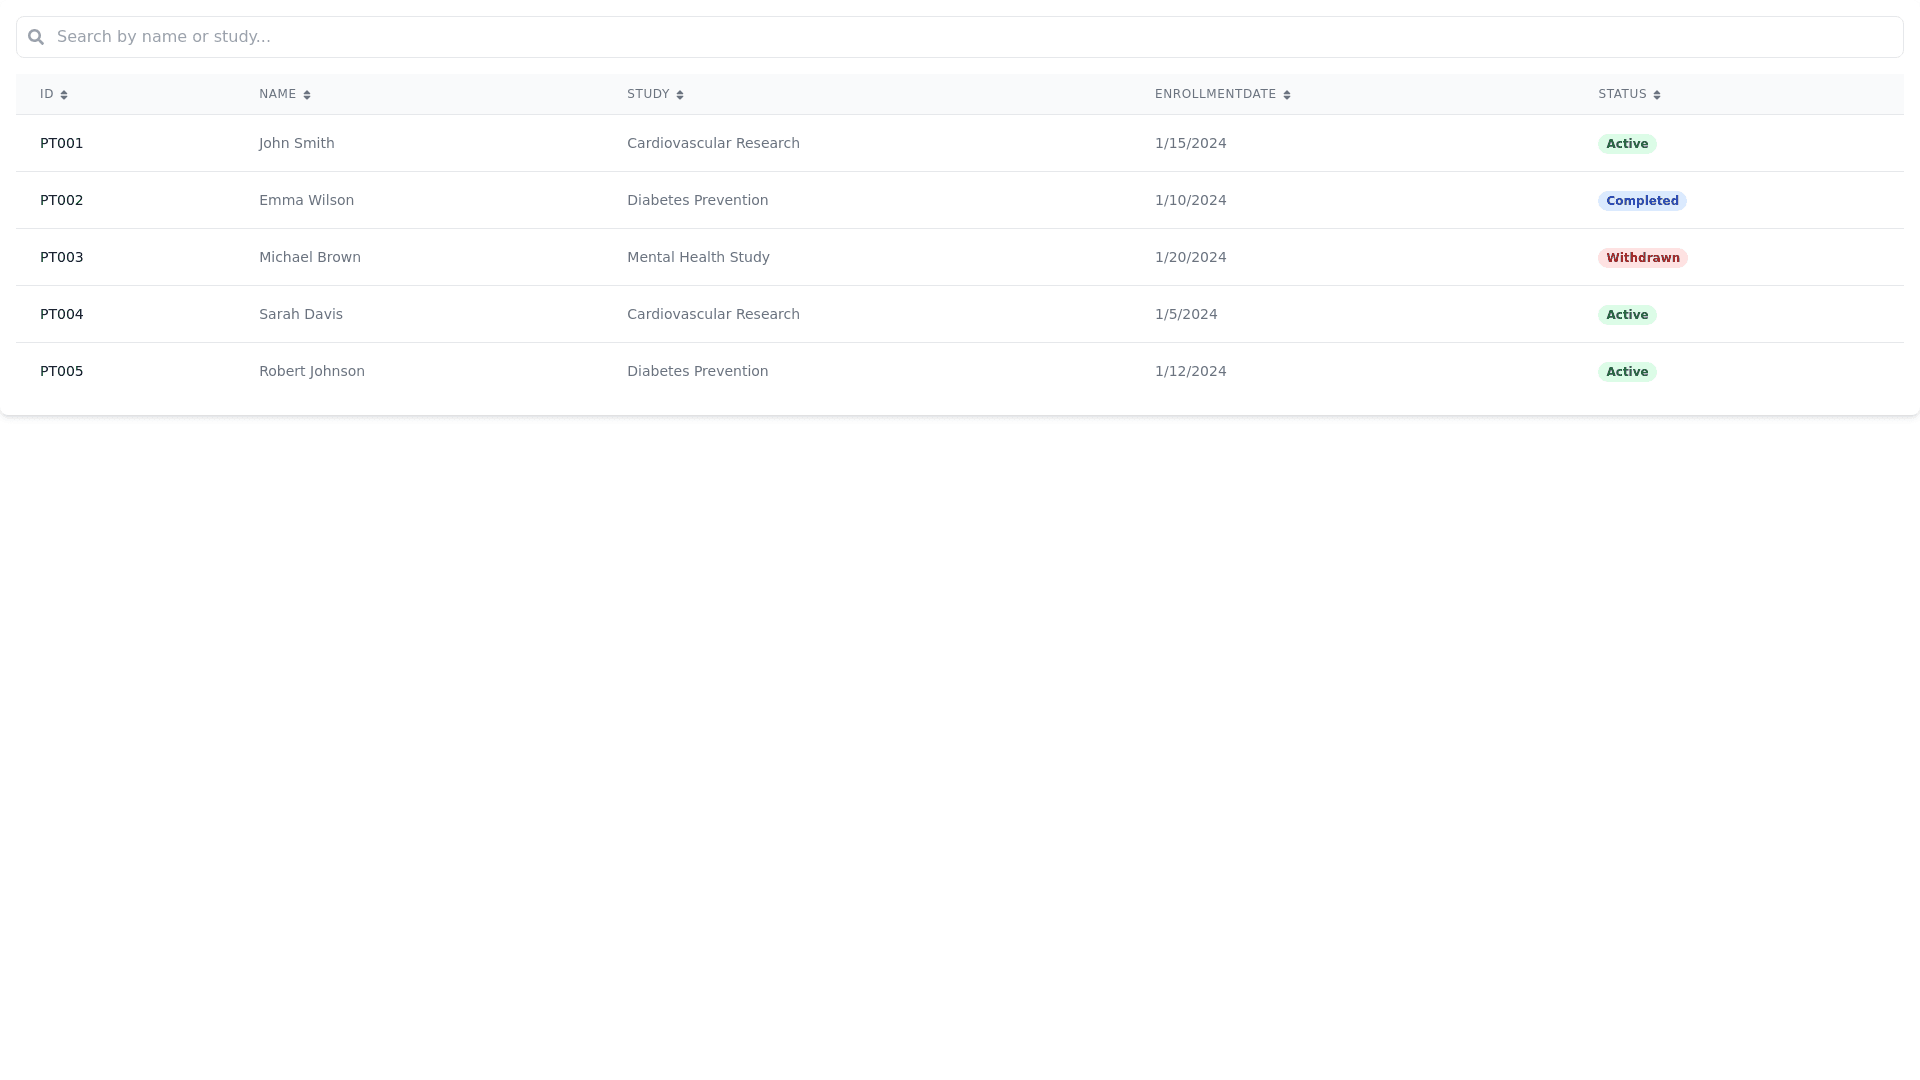
Task: Select patient ID PT004
Action: pyautogui.click(x=62, y=314)
